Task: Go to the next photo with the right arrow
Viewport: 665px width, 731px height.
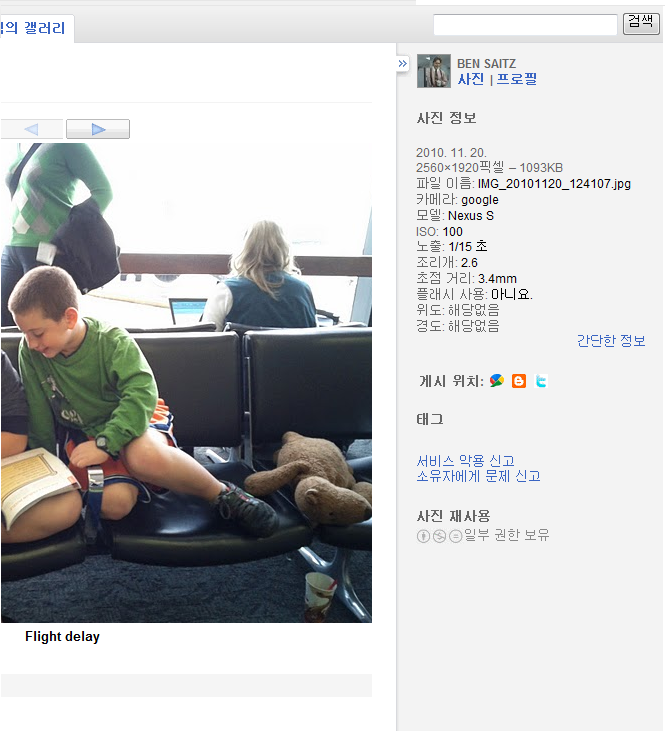Action: coord(98,129)
